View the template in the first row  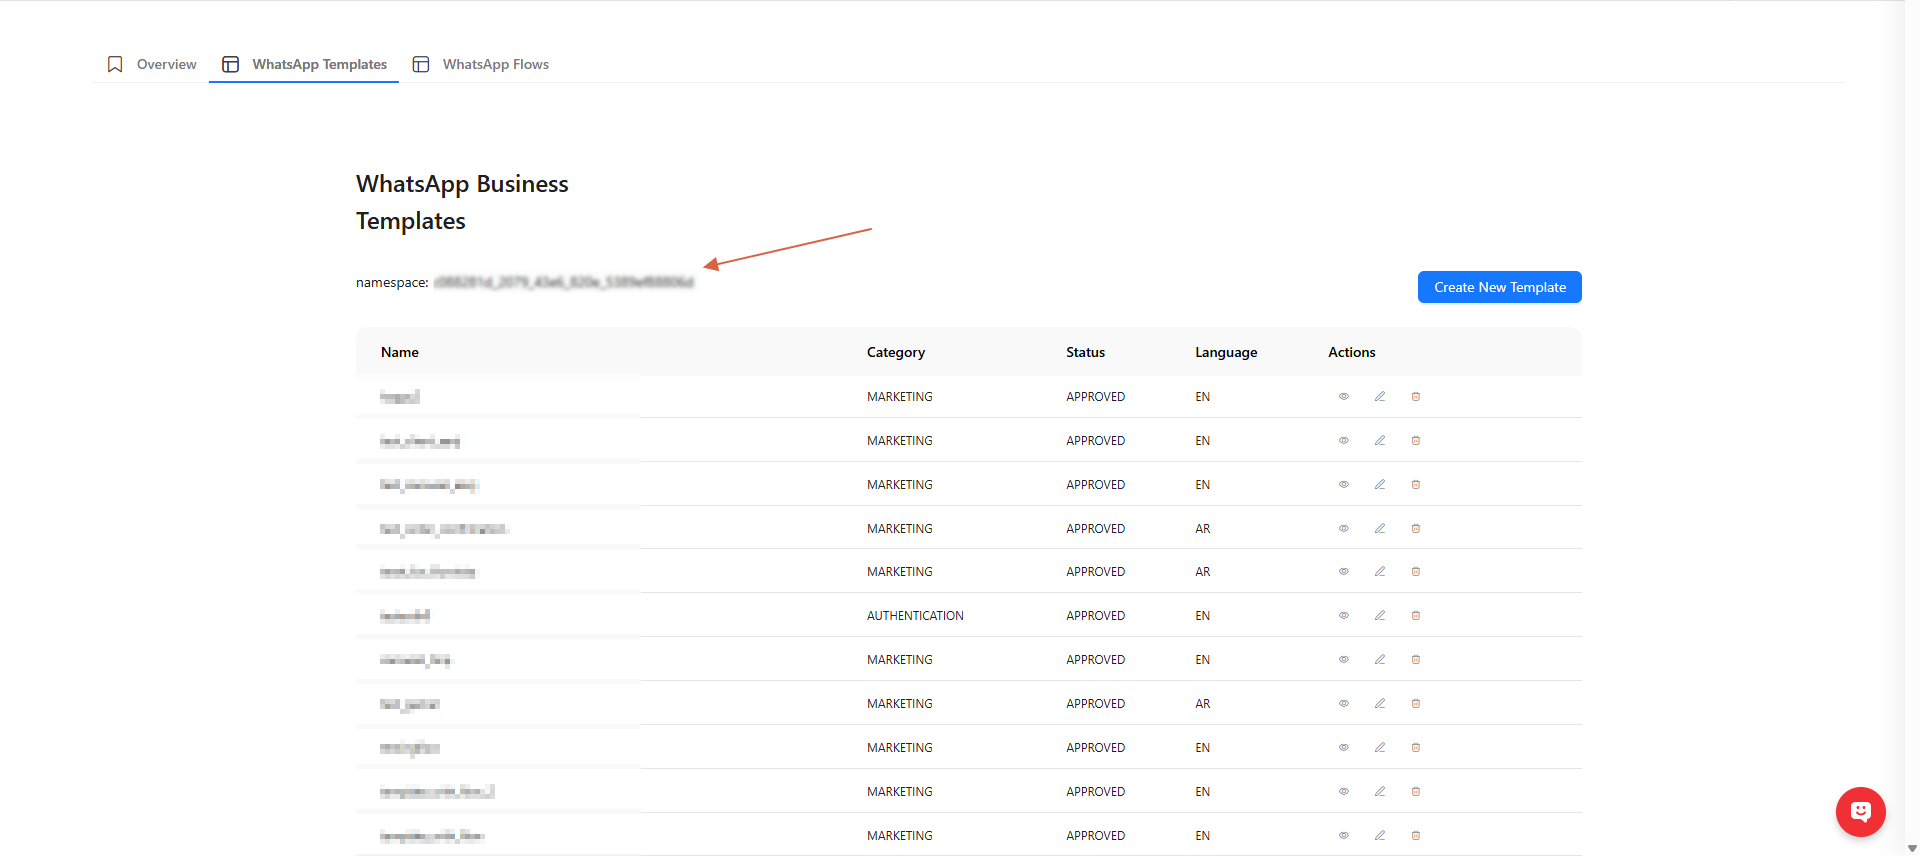[1344, 397]
